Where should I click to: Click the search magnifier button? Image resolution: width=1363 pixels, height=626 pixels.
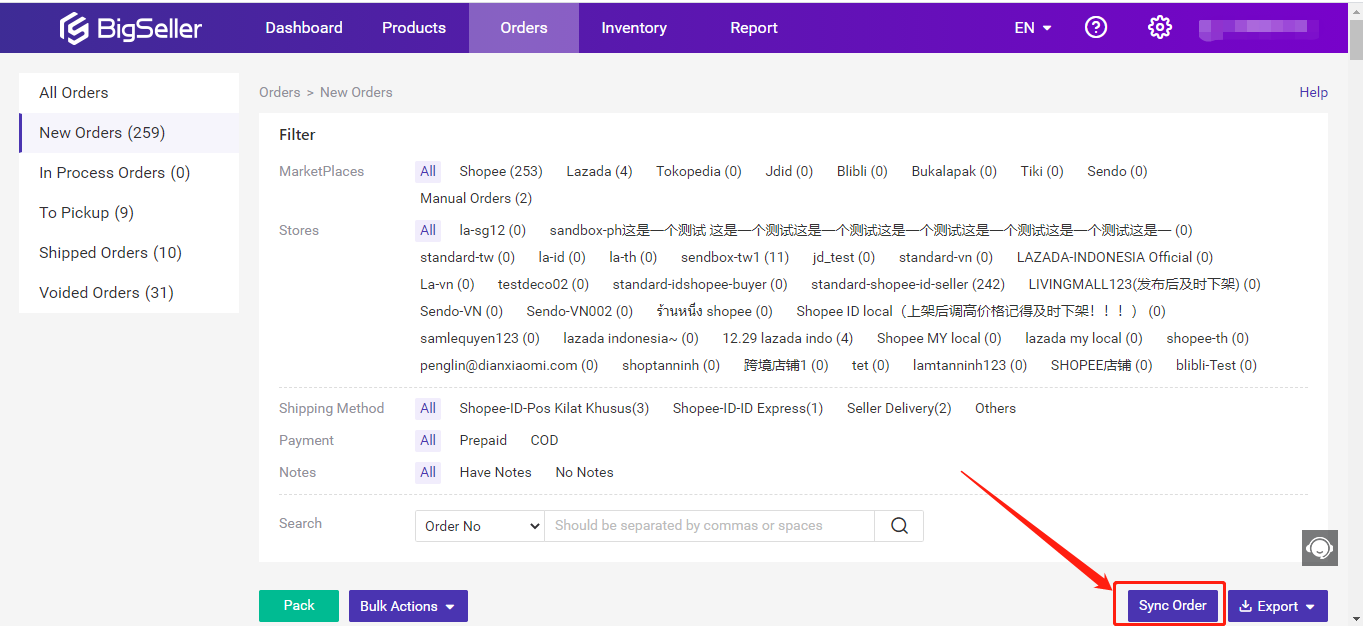[899, 526]
